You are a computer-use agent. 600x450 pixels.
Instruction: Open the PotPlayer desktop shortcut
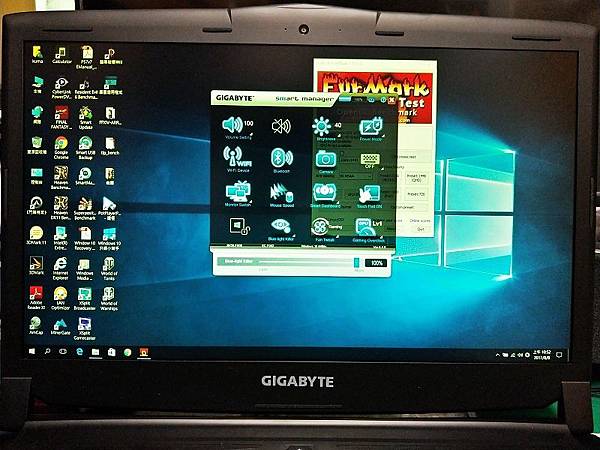click(109, 209)
